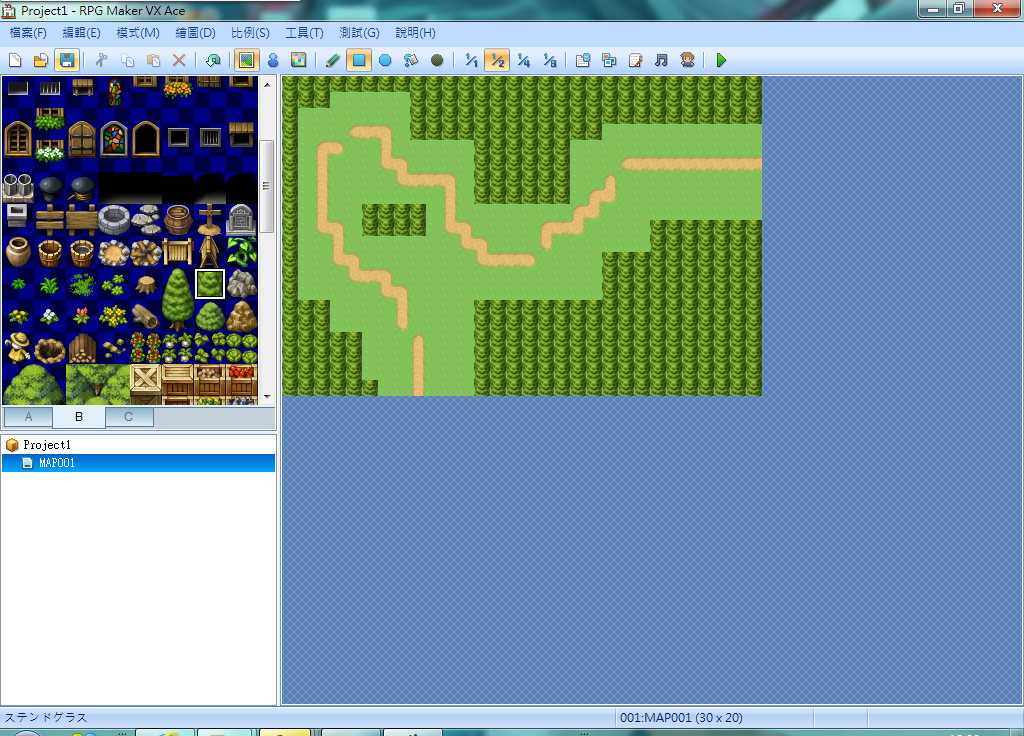Click status bar text ステンドグラス

(46, 717)
